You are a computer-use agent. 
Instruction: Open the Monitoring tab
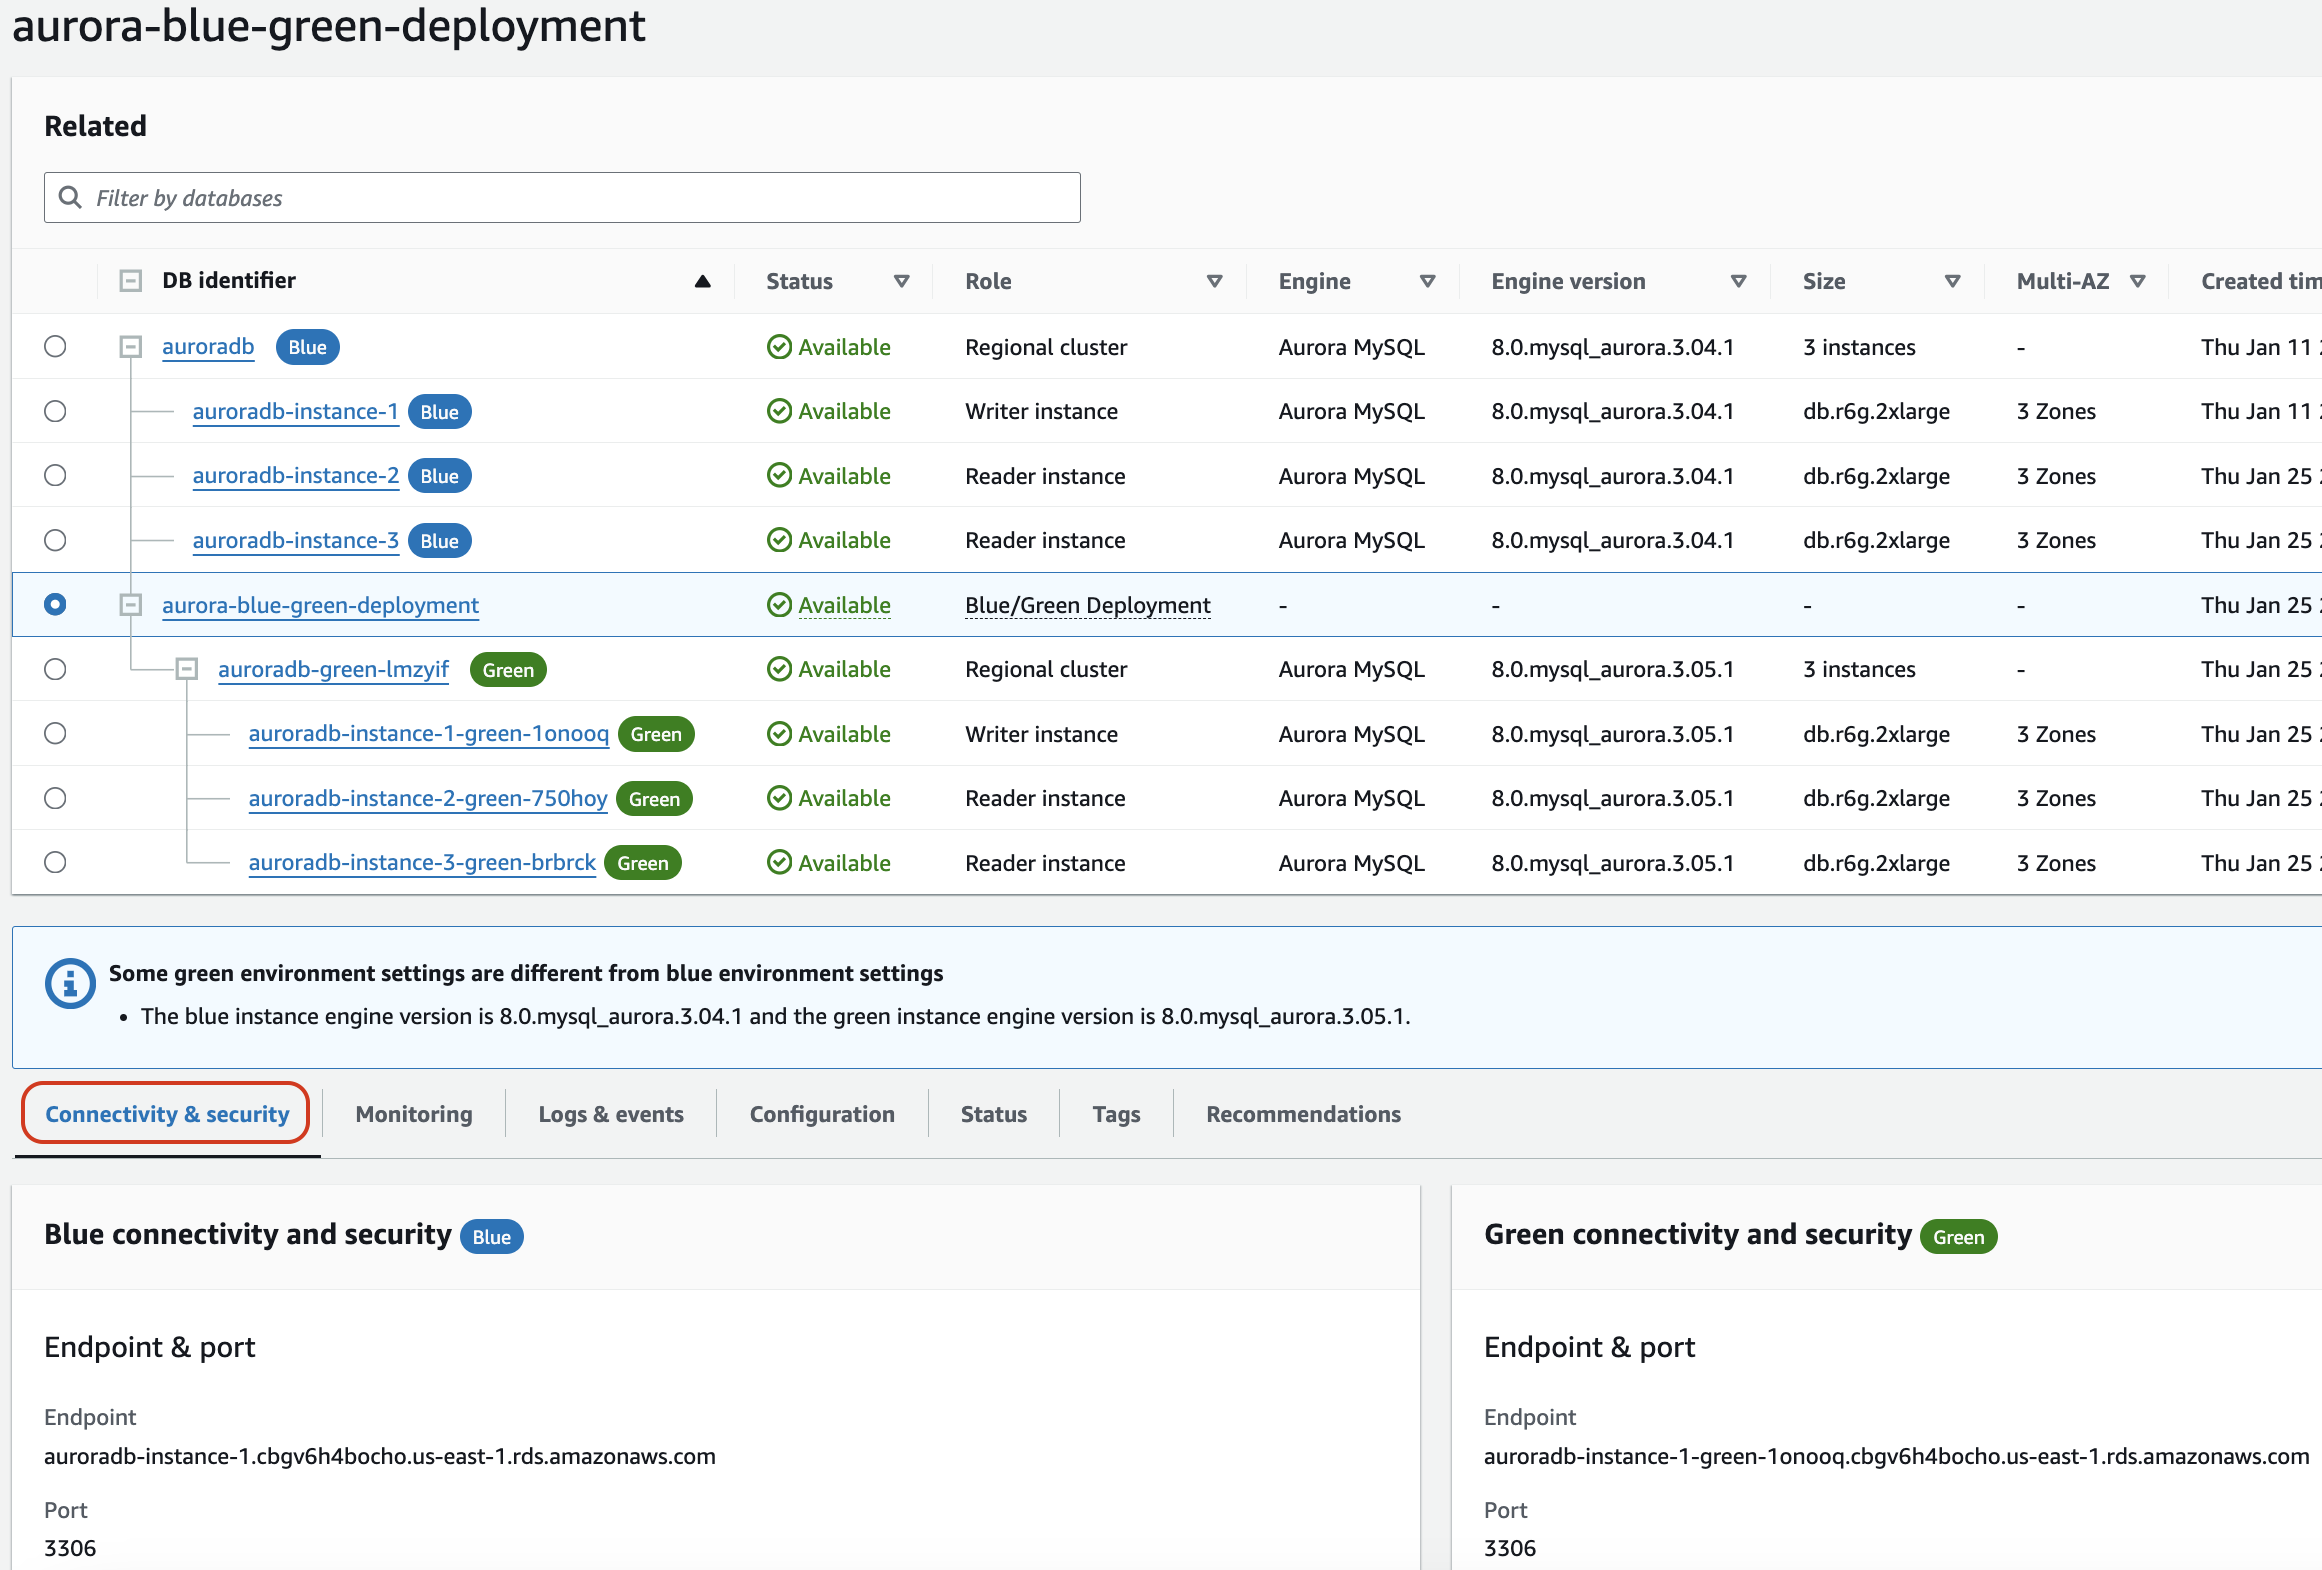click(410, 1113)
